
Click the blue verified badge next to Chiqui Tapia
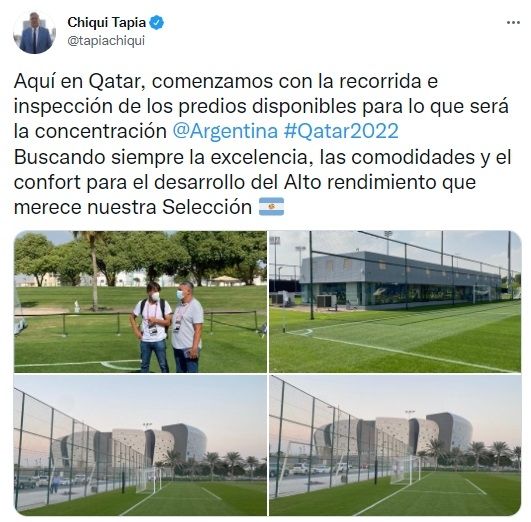point(157,23)
